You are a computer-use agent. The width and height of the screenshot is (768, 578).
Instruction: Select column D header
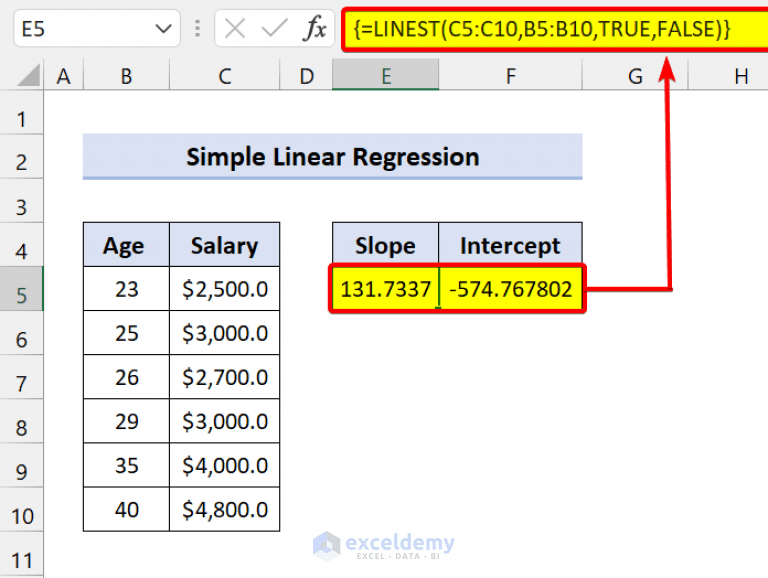click(307, 76)
